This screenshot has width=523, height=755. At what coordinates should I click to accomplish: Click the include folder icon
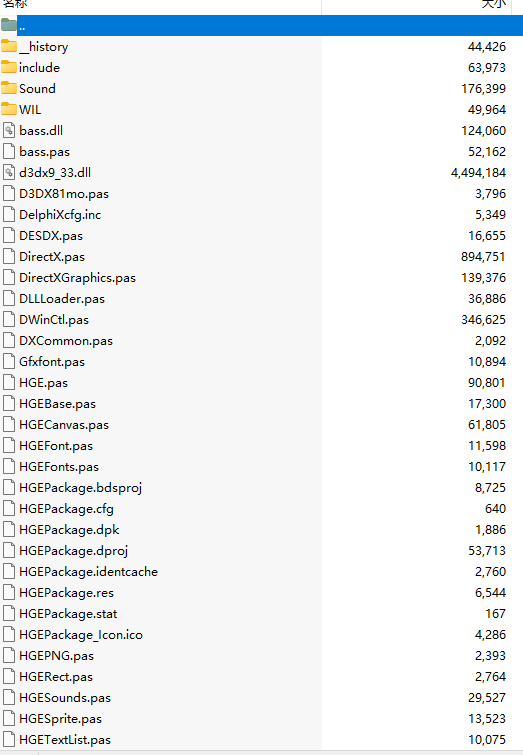[9, 67]
